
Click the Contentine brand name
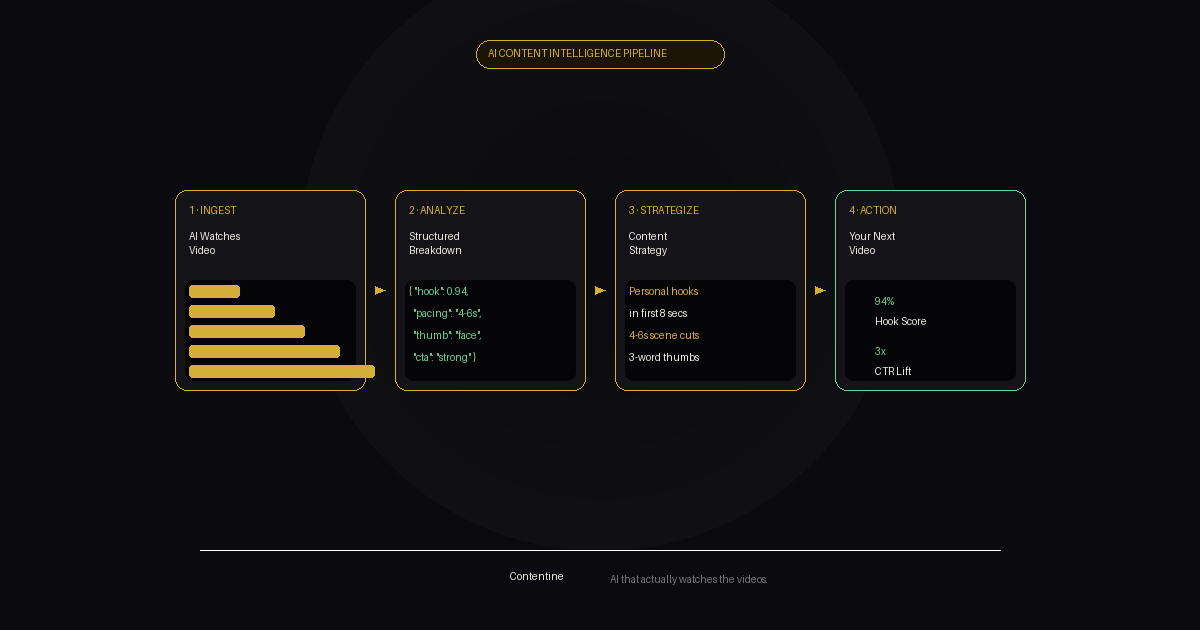(536, 576)
